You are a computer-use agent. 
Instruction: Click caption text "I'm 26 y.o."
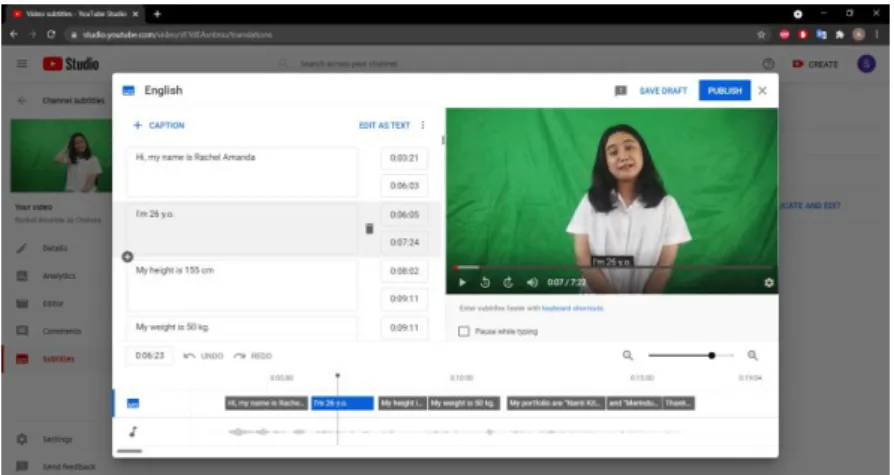tap(155, 214)
